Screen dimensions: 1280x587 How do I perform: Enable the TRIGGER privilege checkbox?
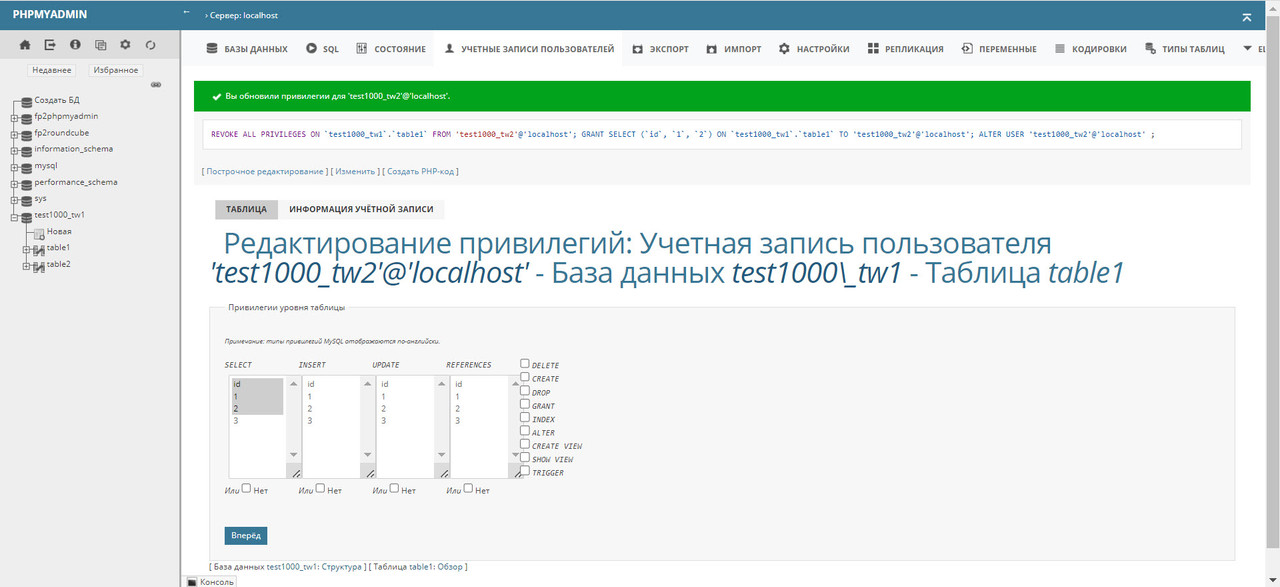coord(525,471)
